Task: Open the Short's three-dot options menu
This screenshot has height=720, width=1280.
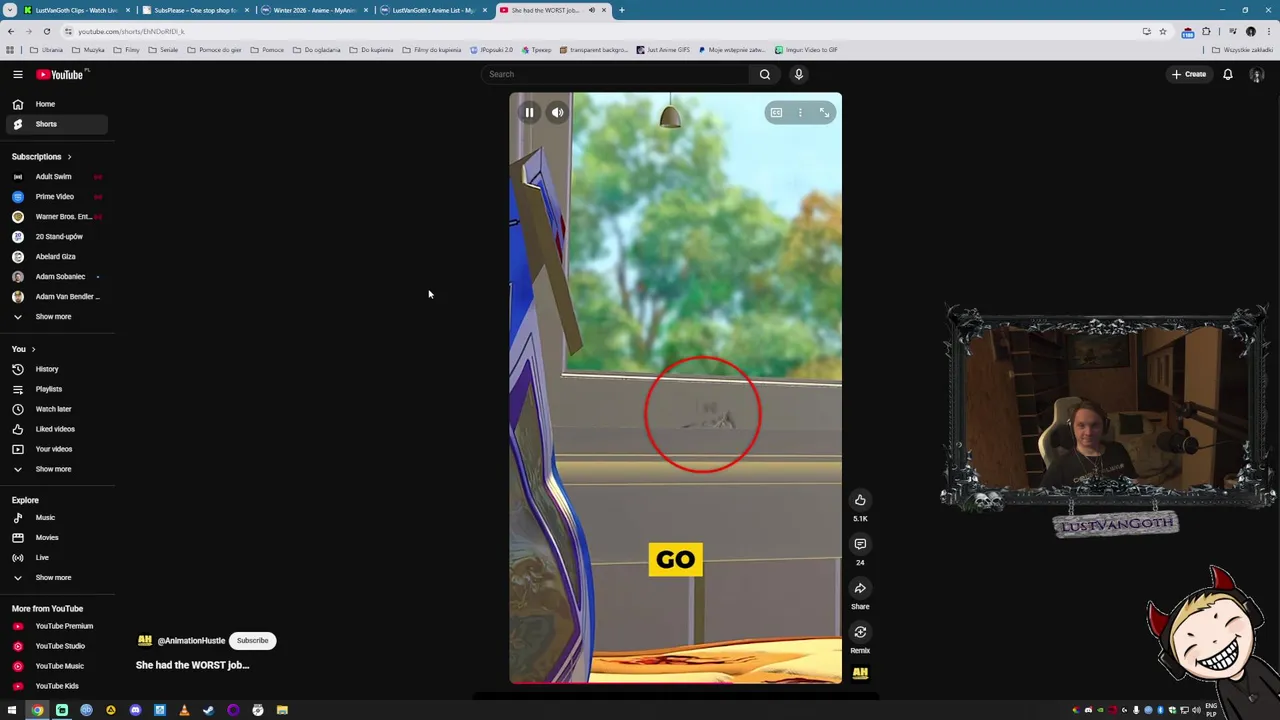Action: [x=800, y=113]
